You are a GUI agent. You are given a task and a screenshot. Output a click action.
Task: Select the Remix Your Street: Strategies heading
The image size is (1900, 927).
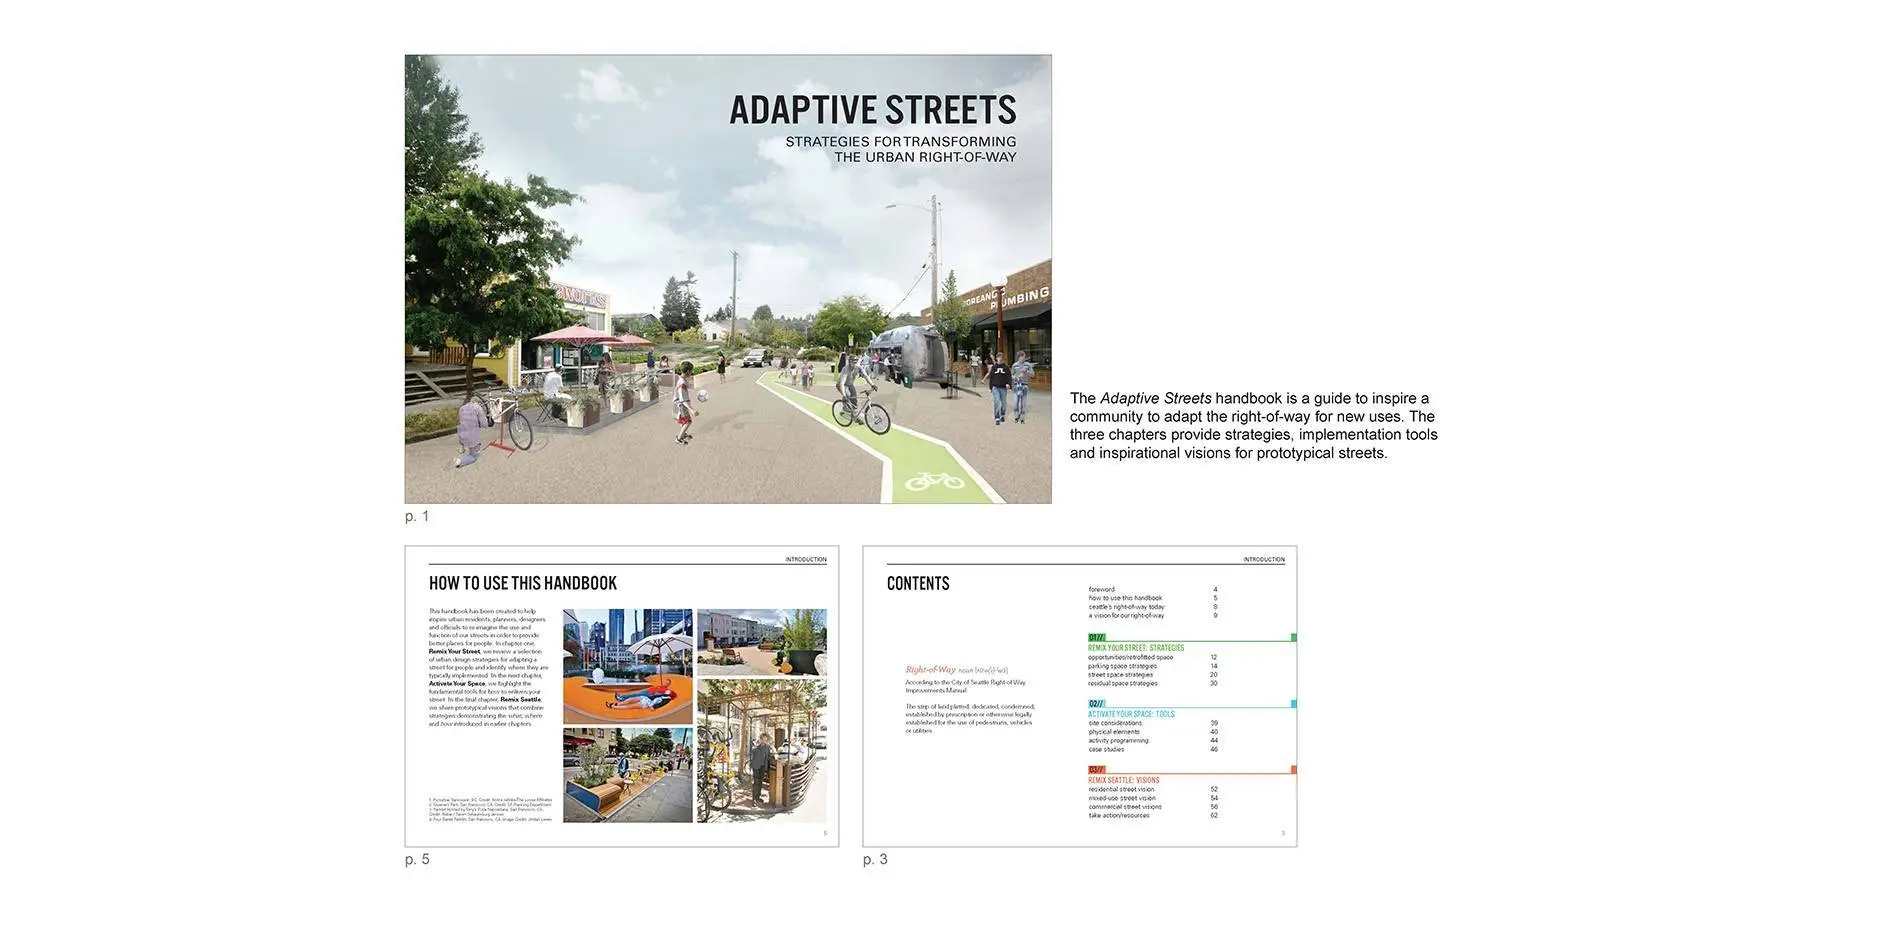tap(1136, 648)
